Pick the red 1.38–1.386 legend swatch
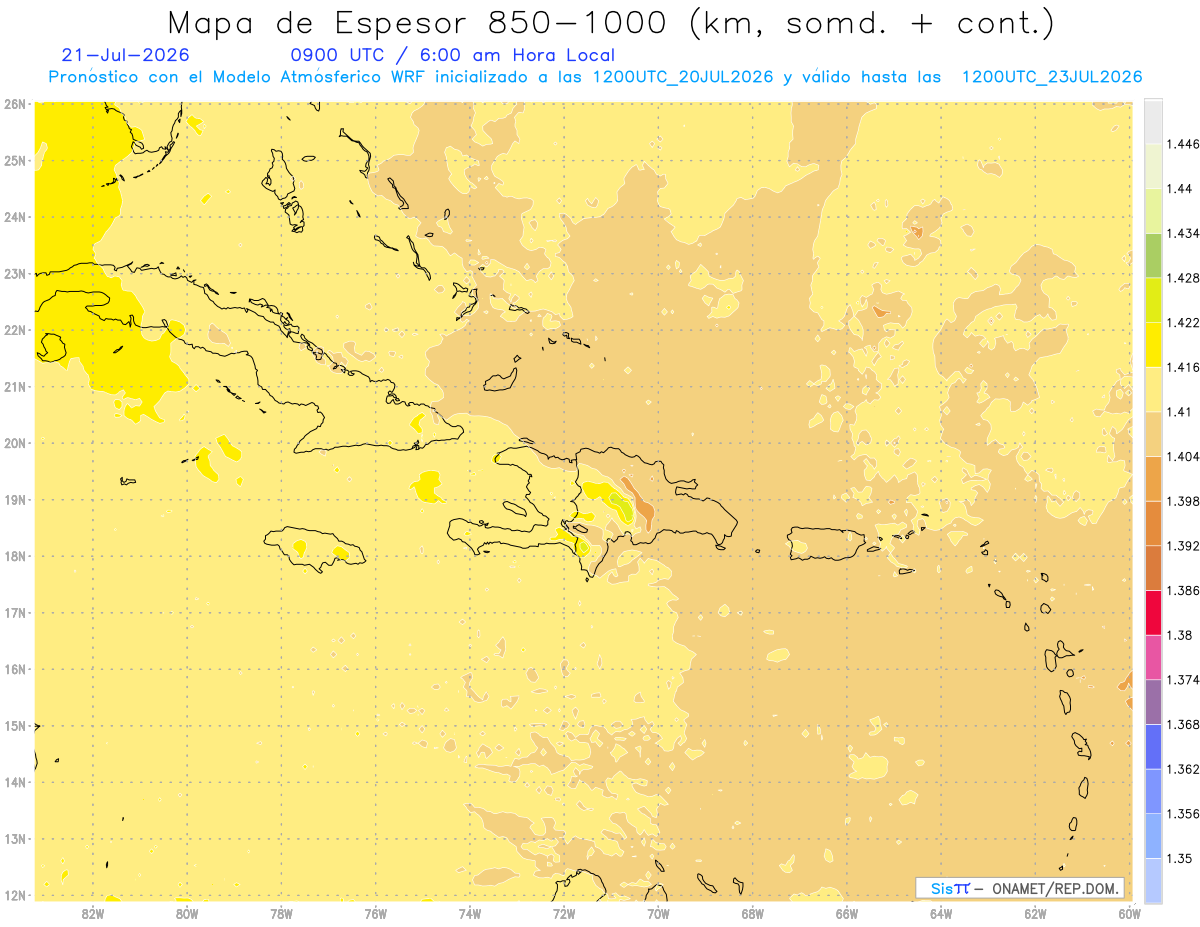Viewport: 1200px width, 927px height. pyautogui.click(x=1153, y=613)
